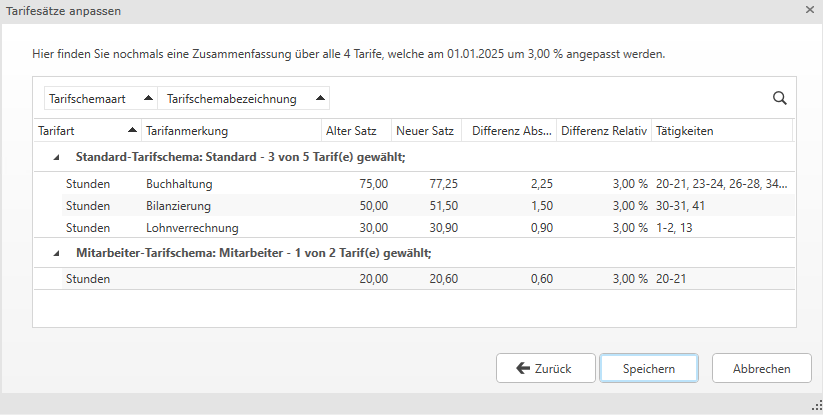The image size is (823, 415).
Task: Click the Abbrechen button
Action: point(761,368)
